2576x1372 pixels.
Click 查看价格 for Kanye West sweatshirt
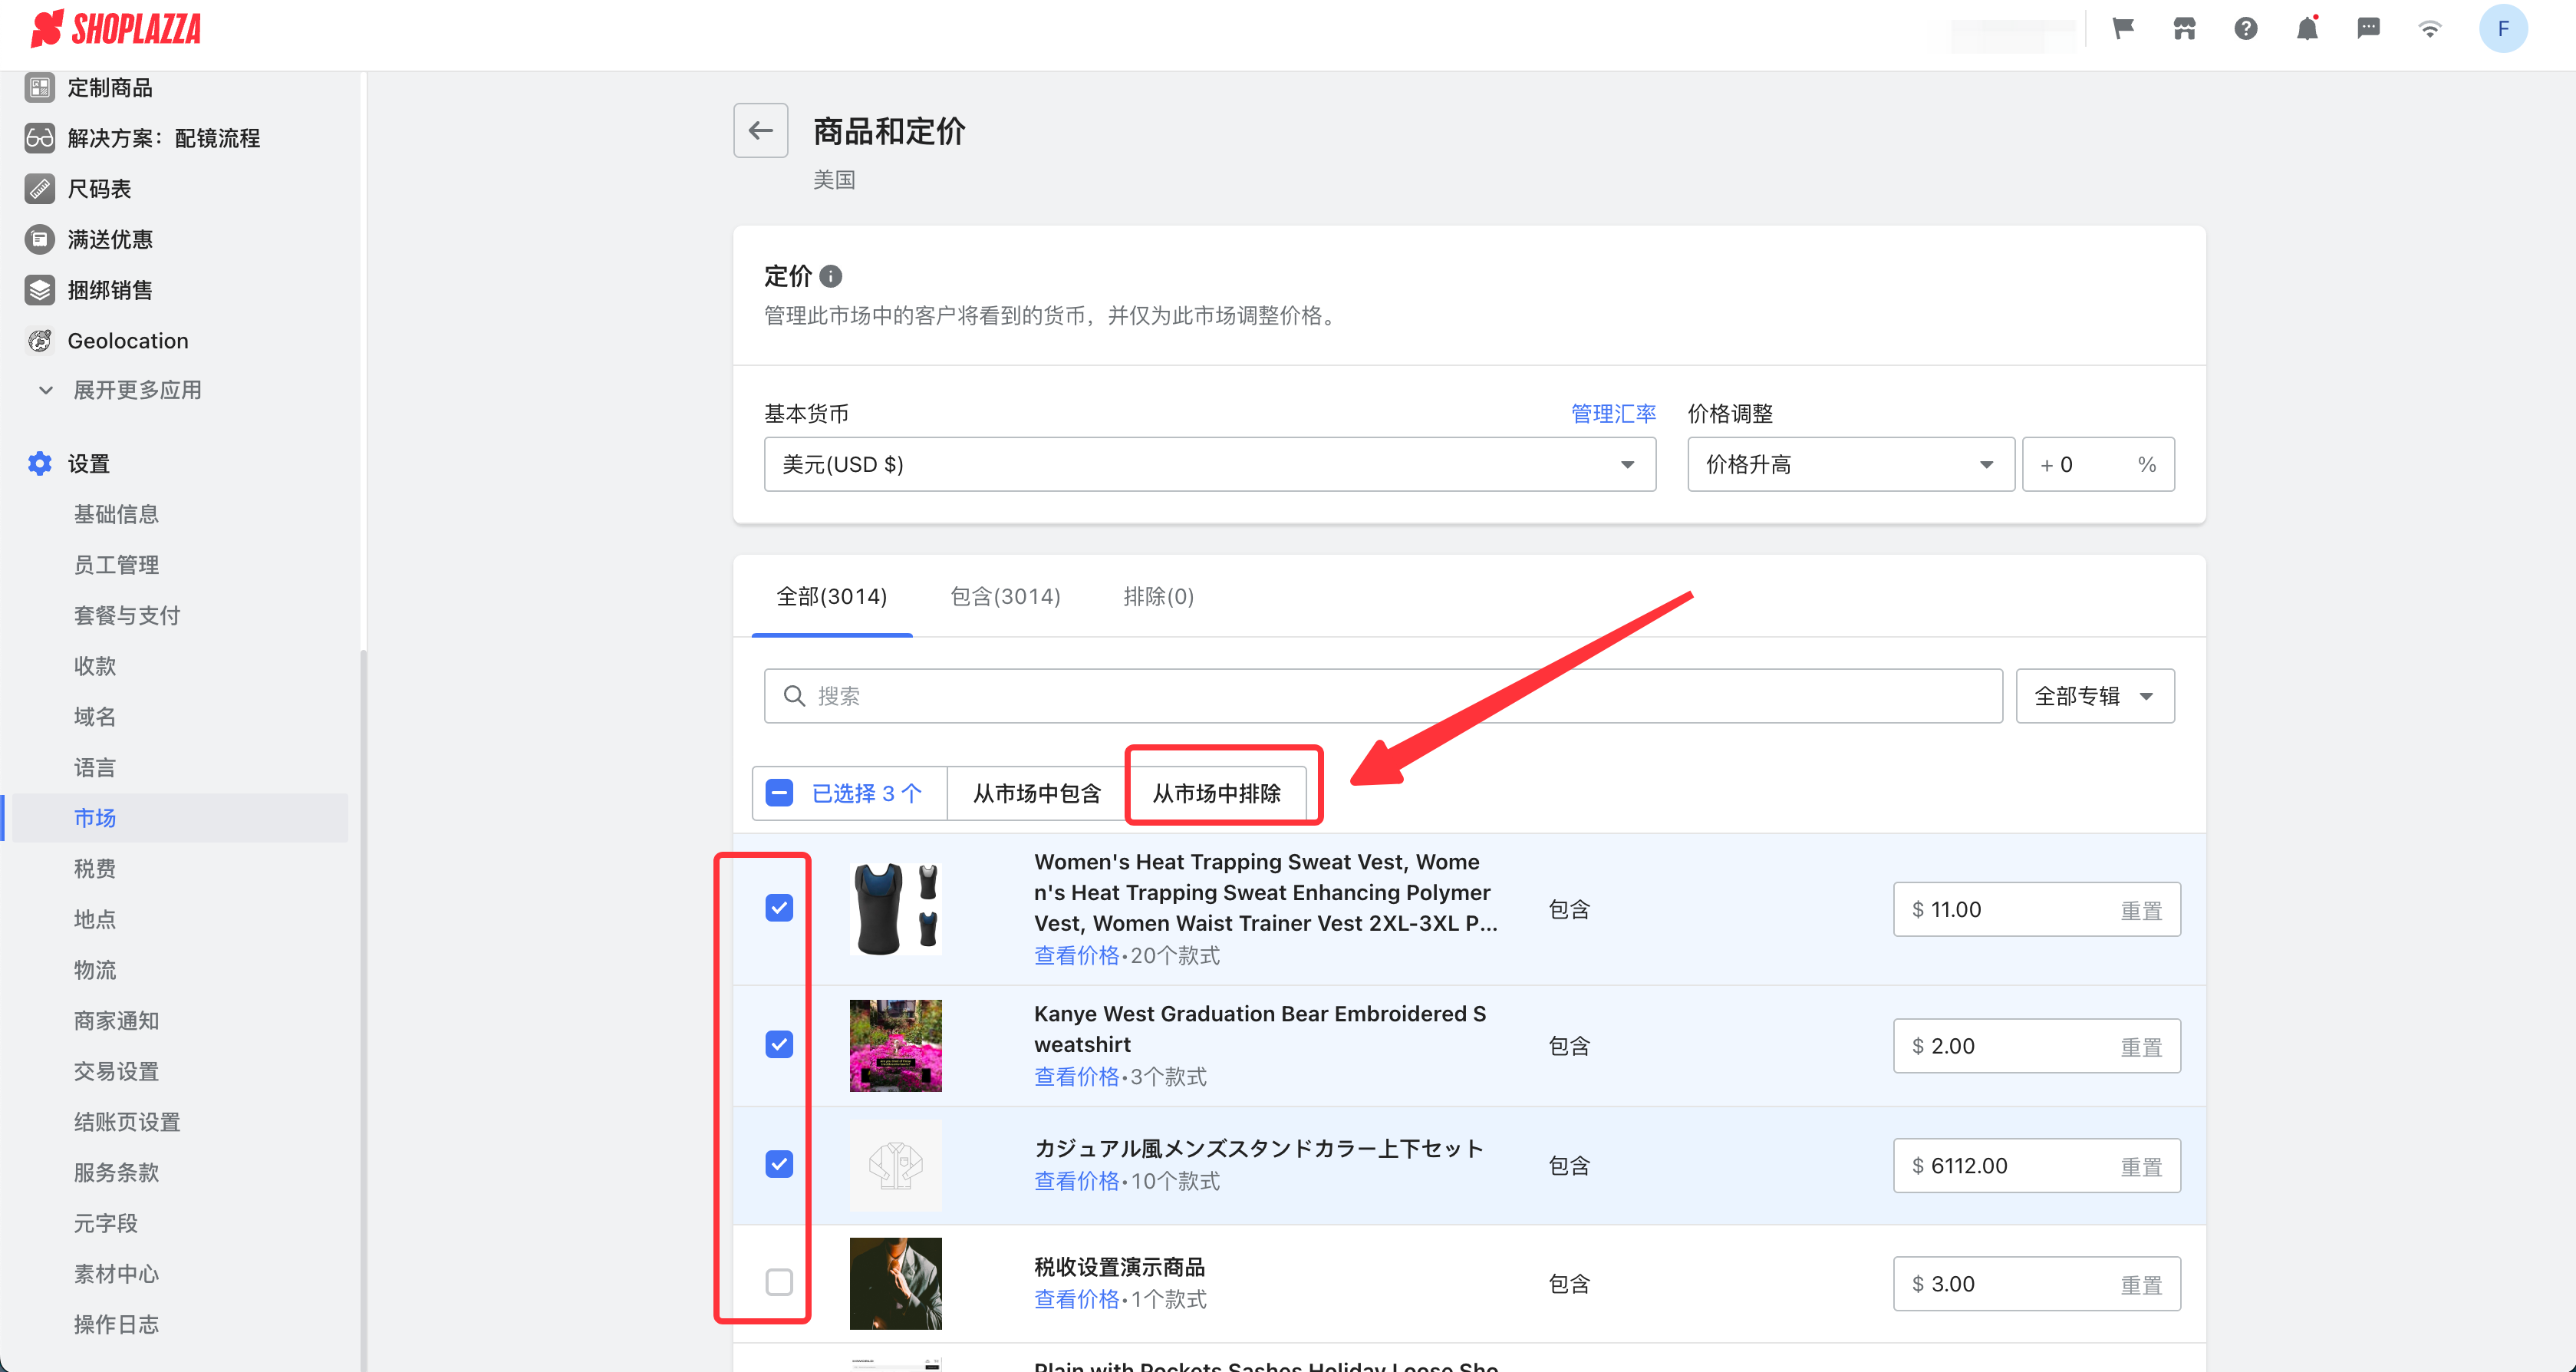point(1076,1076)
